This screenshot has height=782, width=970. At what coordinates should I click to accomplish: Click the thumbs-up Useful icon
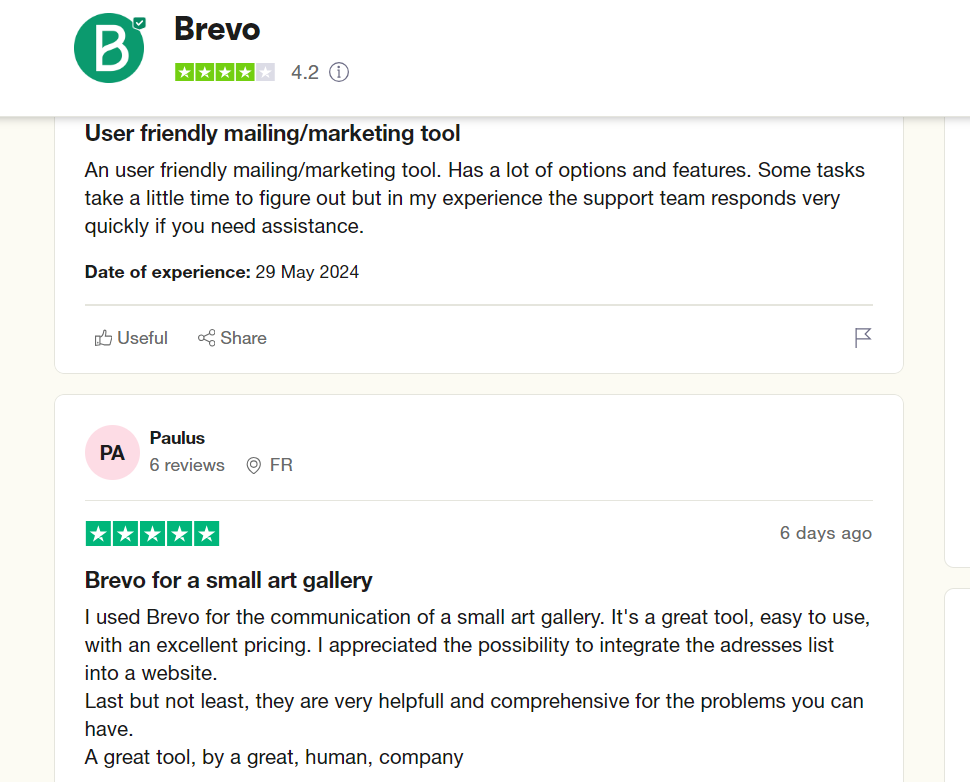tap(103, 338)
